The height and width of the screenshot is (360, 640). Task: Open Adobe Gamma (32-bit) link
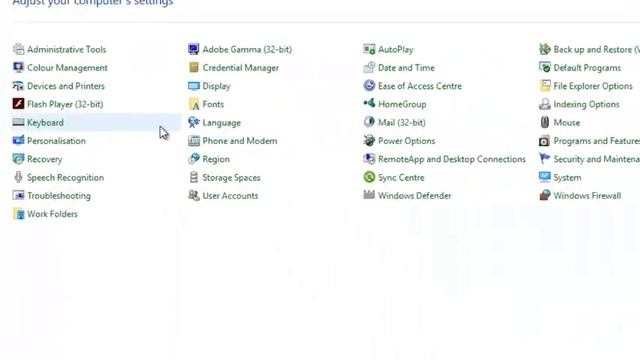tap(247, 49)
